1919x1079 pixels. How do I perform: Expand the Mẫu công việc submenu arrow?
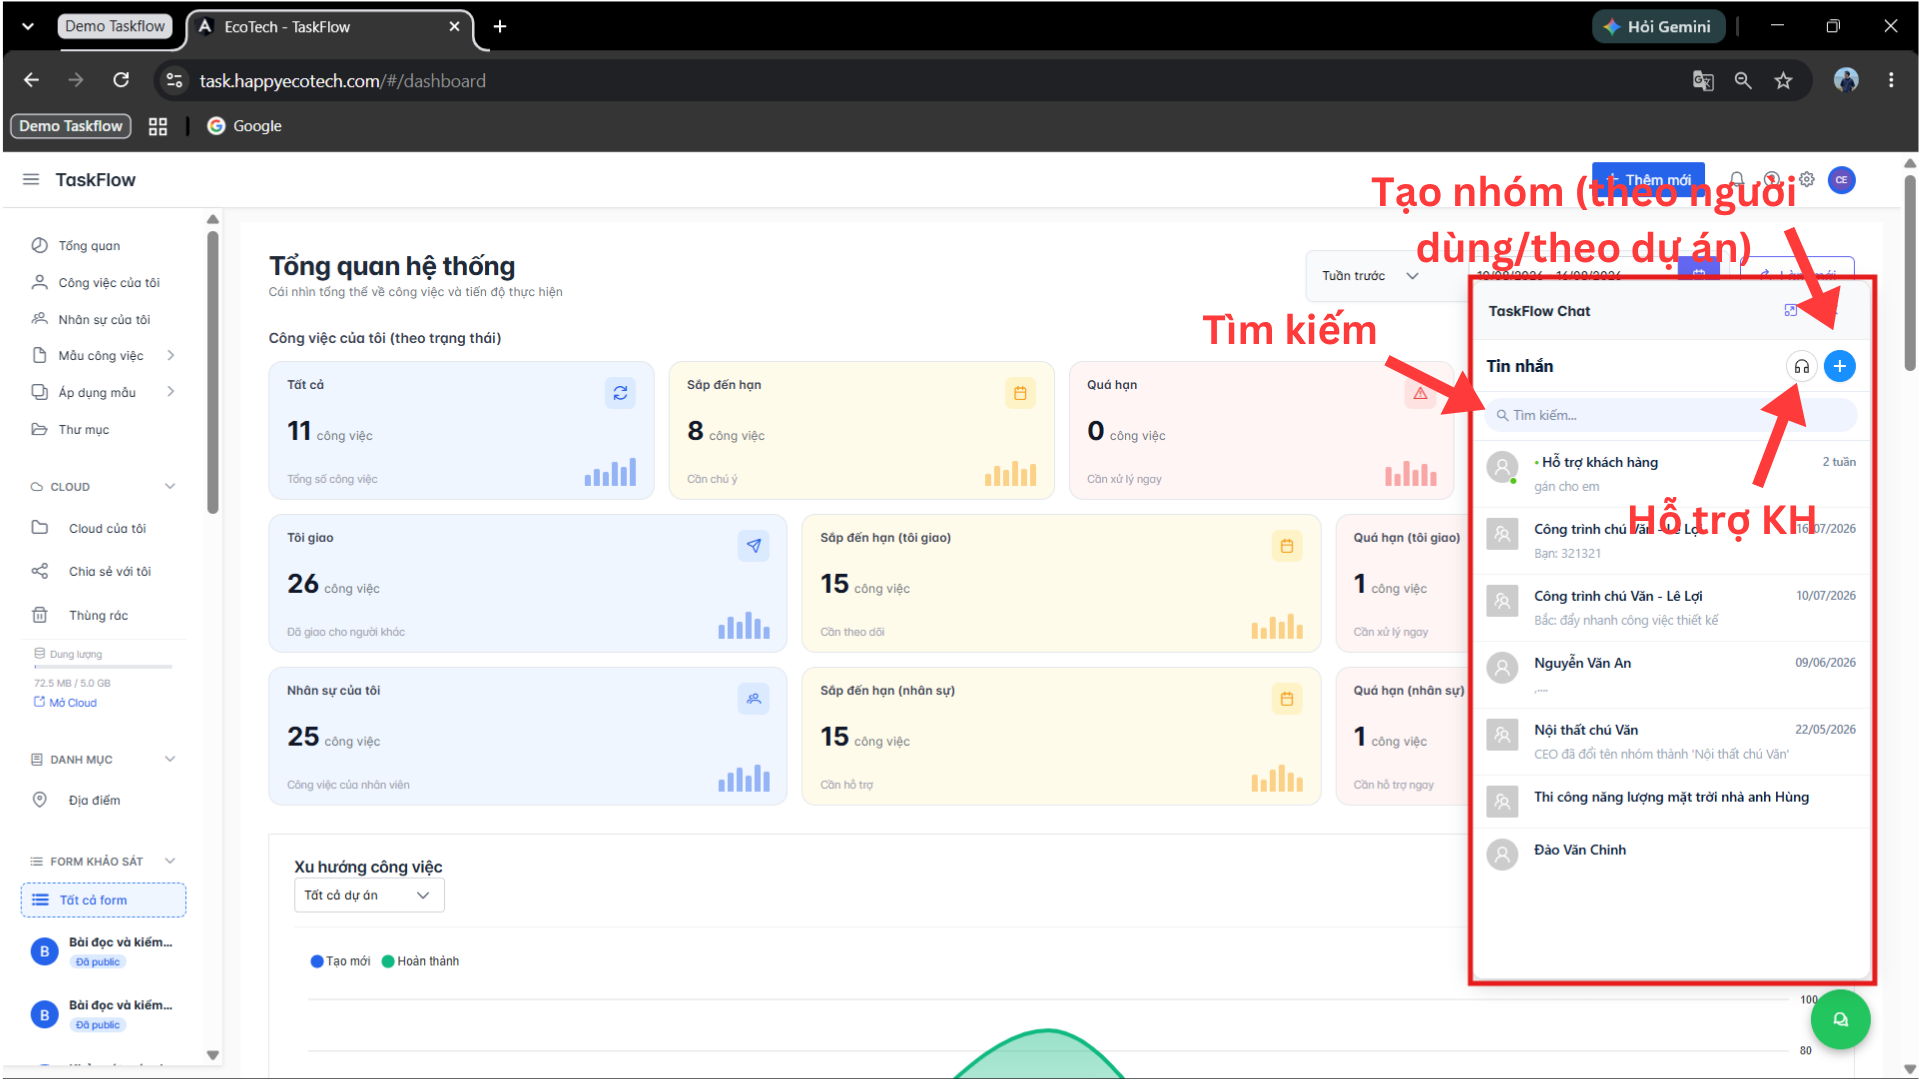point(171,355)
